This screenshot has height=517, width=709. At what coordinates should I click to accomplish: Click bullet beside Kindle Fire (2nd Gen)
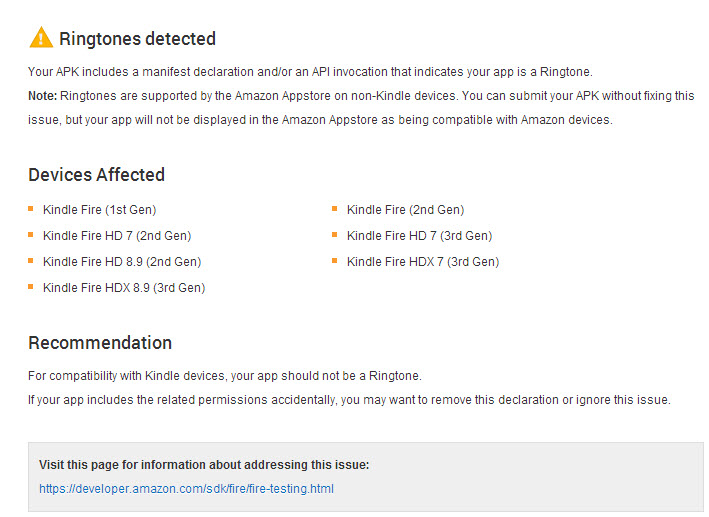336,210
